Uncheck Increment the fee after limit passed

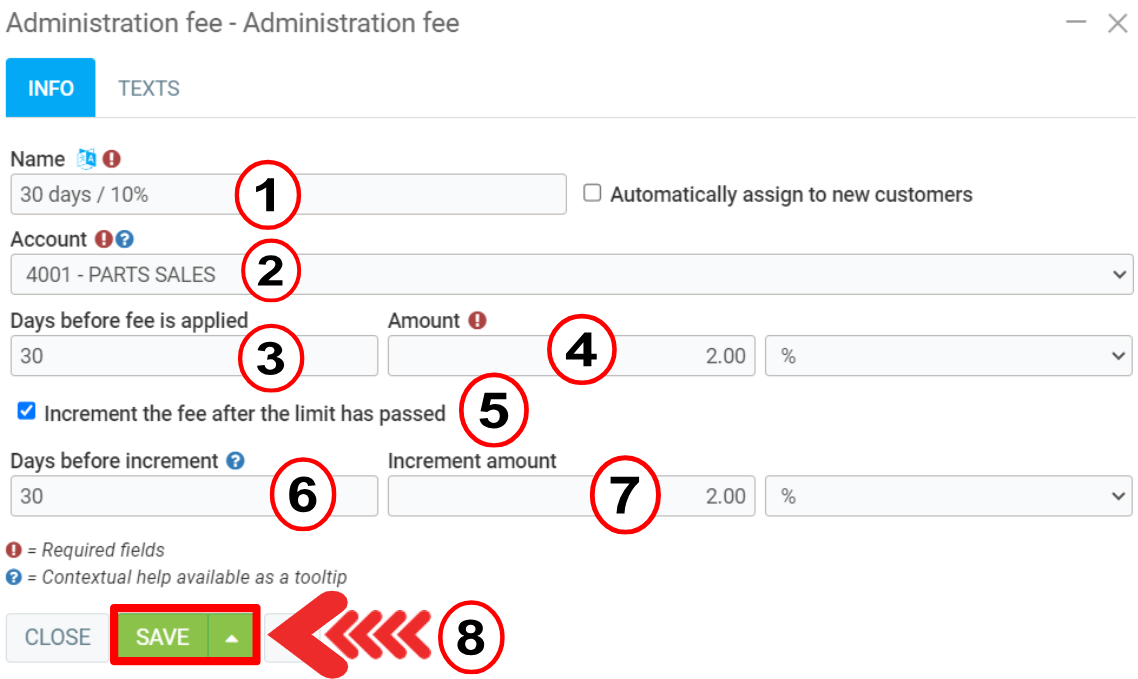[x=27, y=411]
